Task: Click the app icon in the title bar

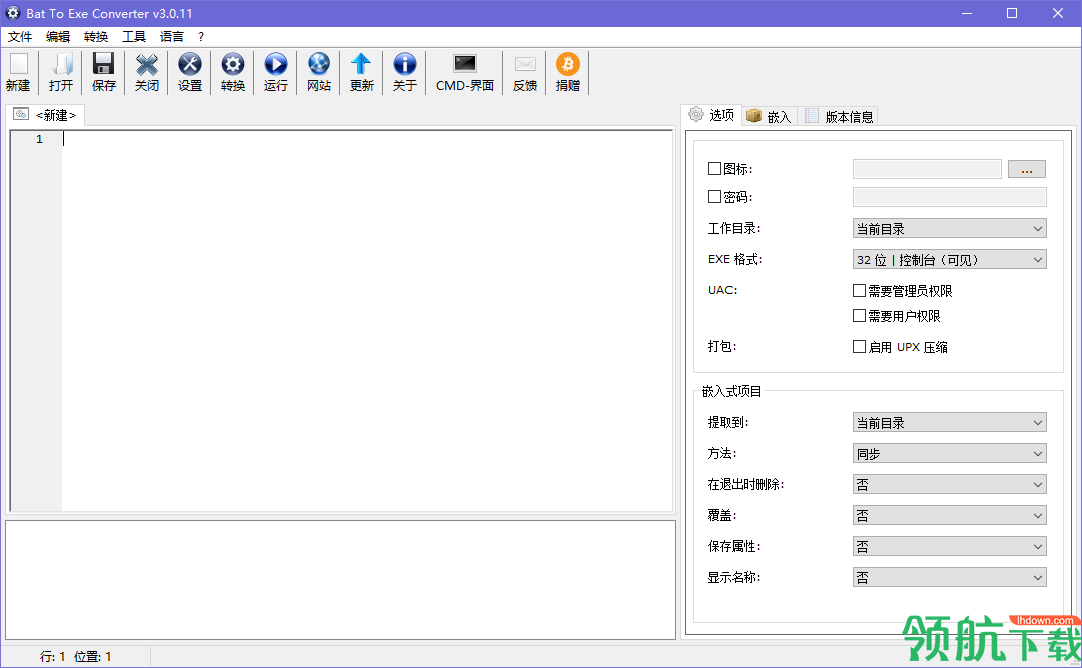Action: pyautogui.click(x=12, y=13)
